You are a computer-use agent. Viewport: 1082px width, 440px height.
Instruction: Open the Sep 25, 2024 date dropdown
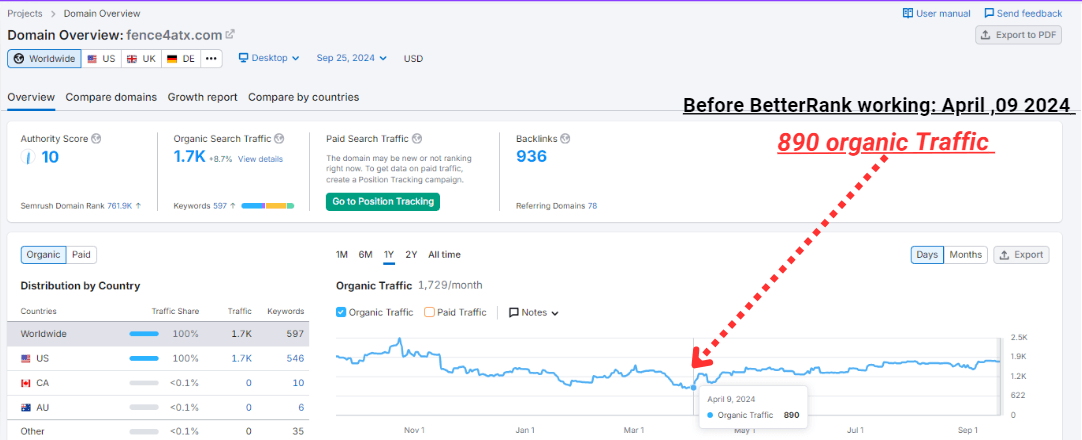352,58
